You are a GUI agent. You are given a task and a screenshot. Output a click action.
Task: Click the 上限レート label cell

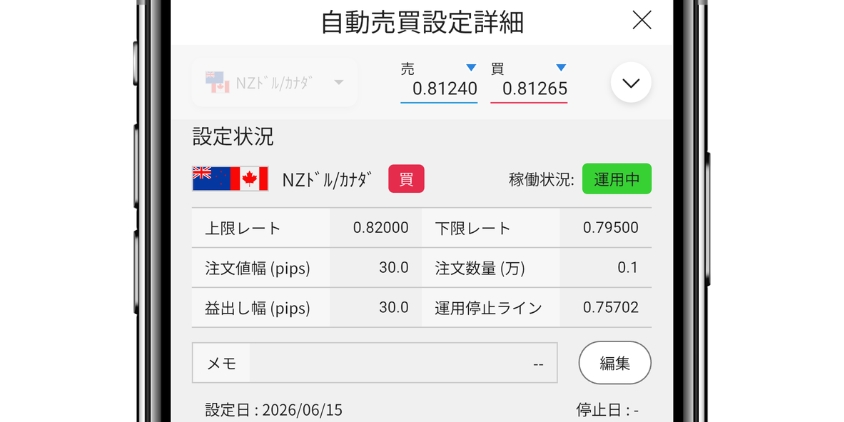261,228
